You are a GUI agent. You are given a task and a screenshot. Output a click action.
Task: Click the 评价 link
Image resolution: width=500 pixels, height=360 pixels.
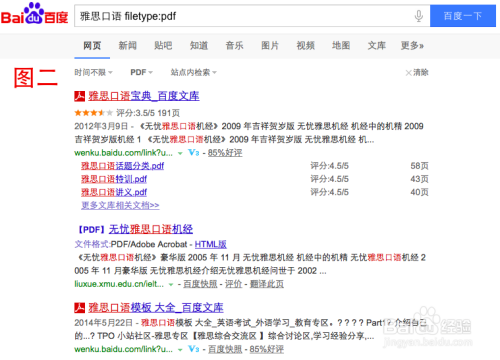click(x=233, y=284)
